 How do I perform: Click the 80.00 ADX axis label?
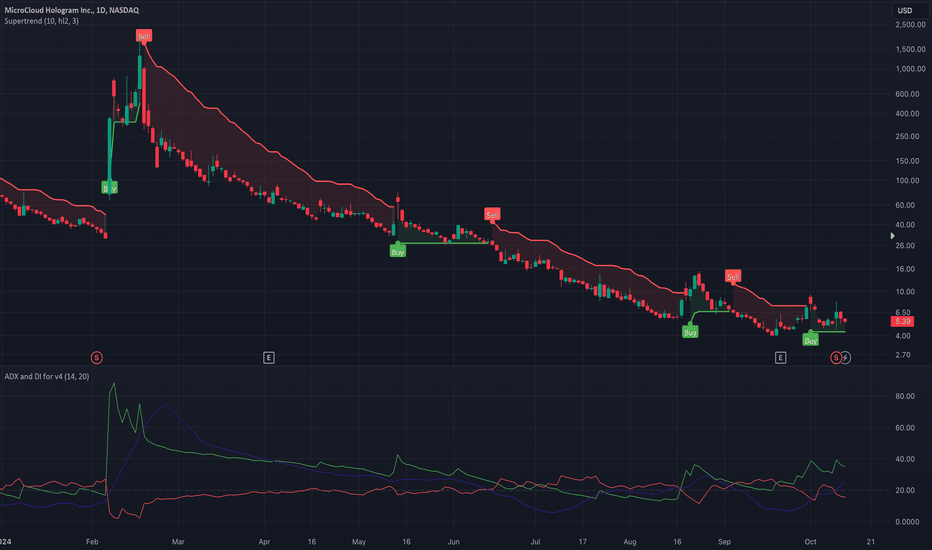905,396
